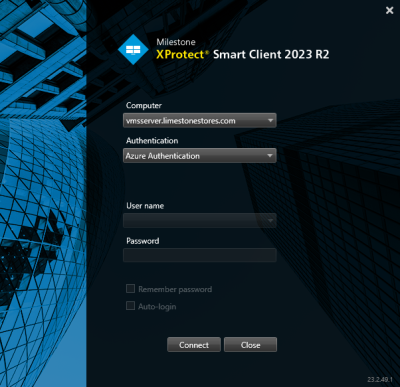Click the Remember password label
This screenshot has height=387, width=400.
(175, 289)
